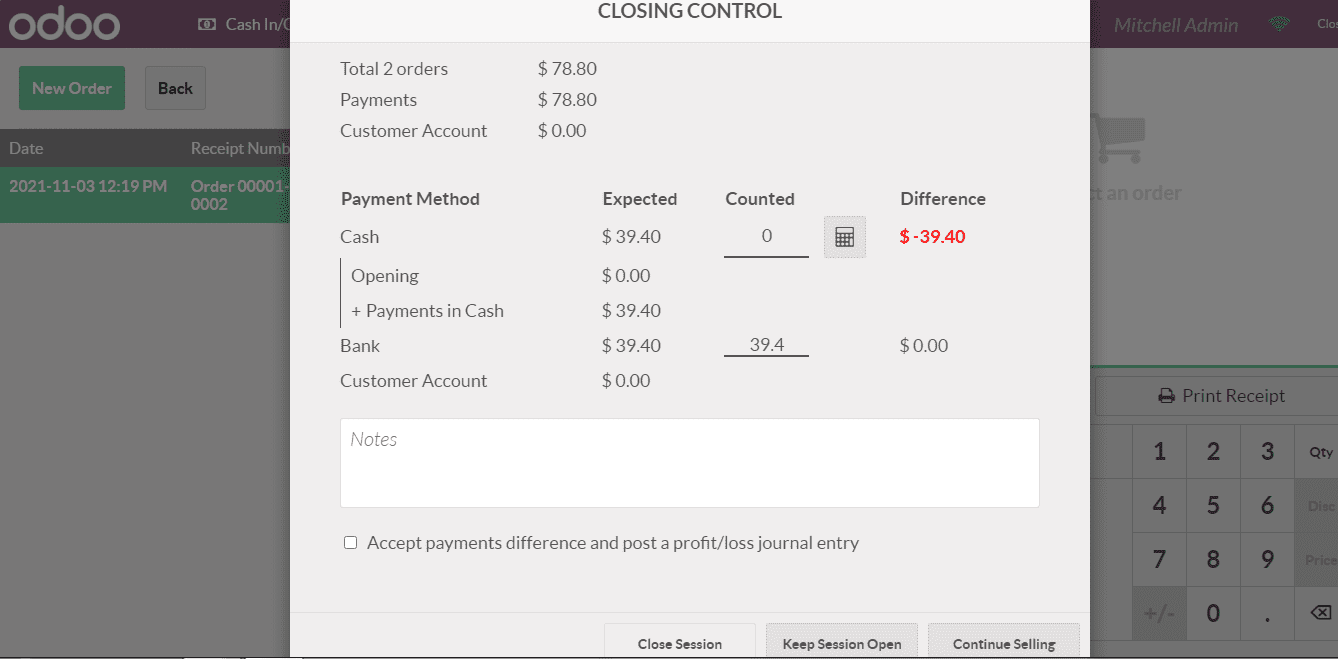Image resolution: width=1338 pixels, height=659 pixels.
Task: Open the cash calculator icon
Action: click(844, 237)
